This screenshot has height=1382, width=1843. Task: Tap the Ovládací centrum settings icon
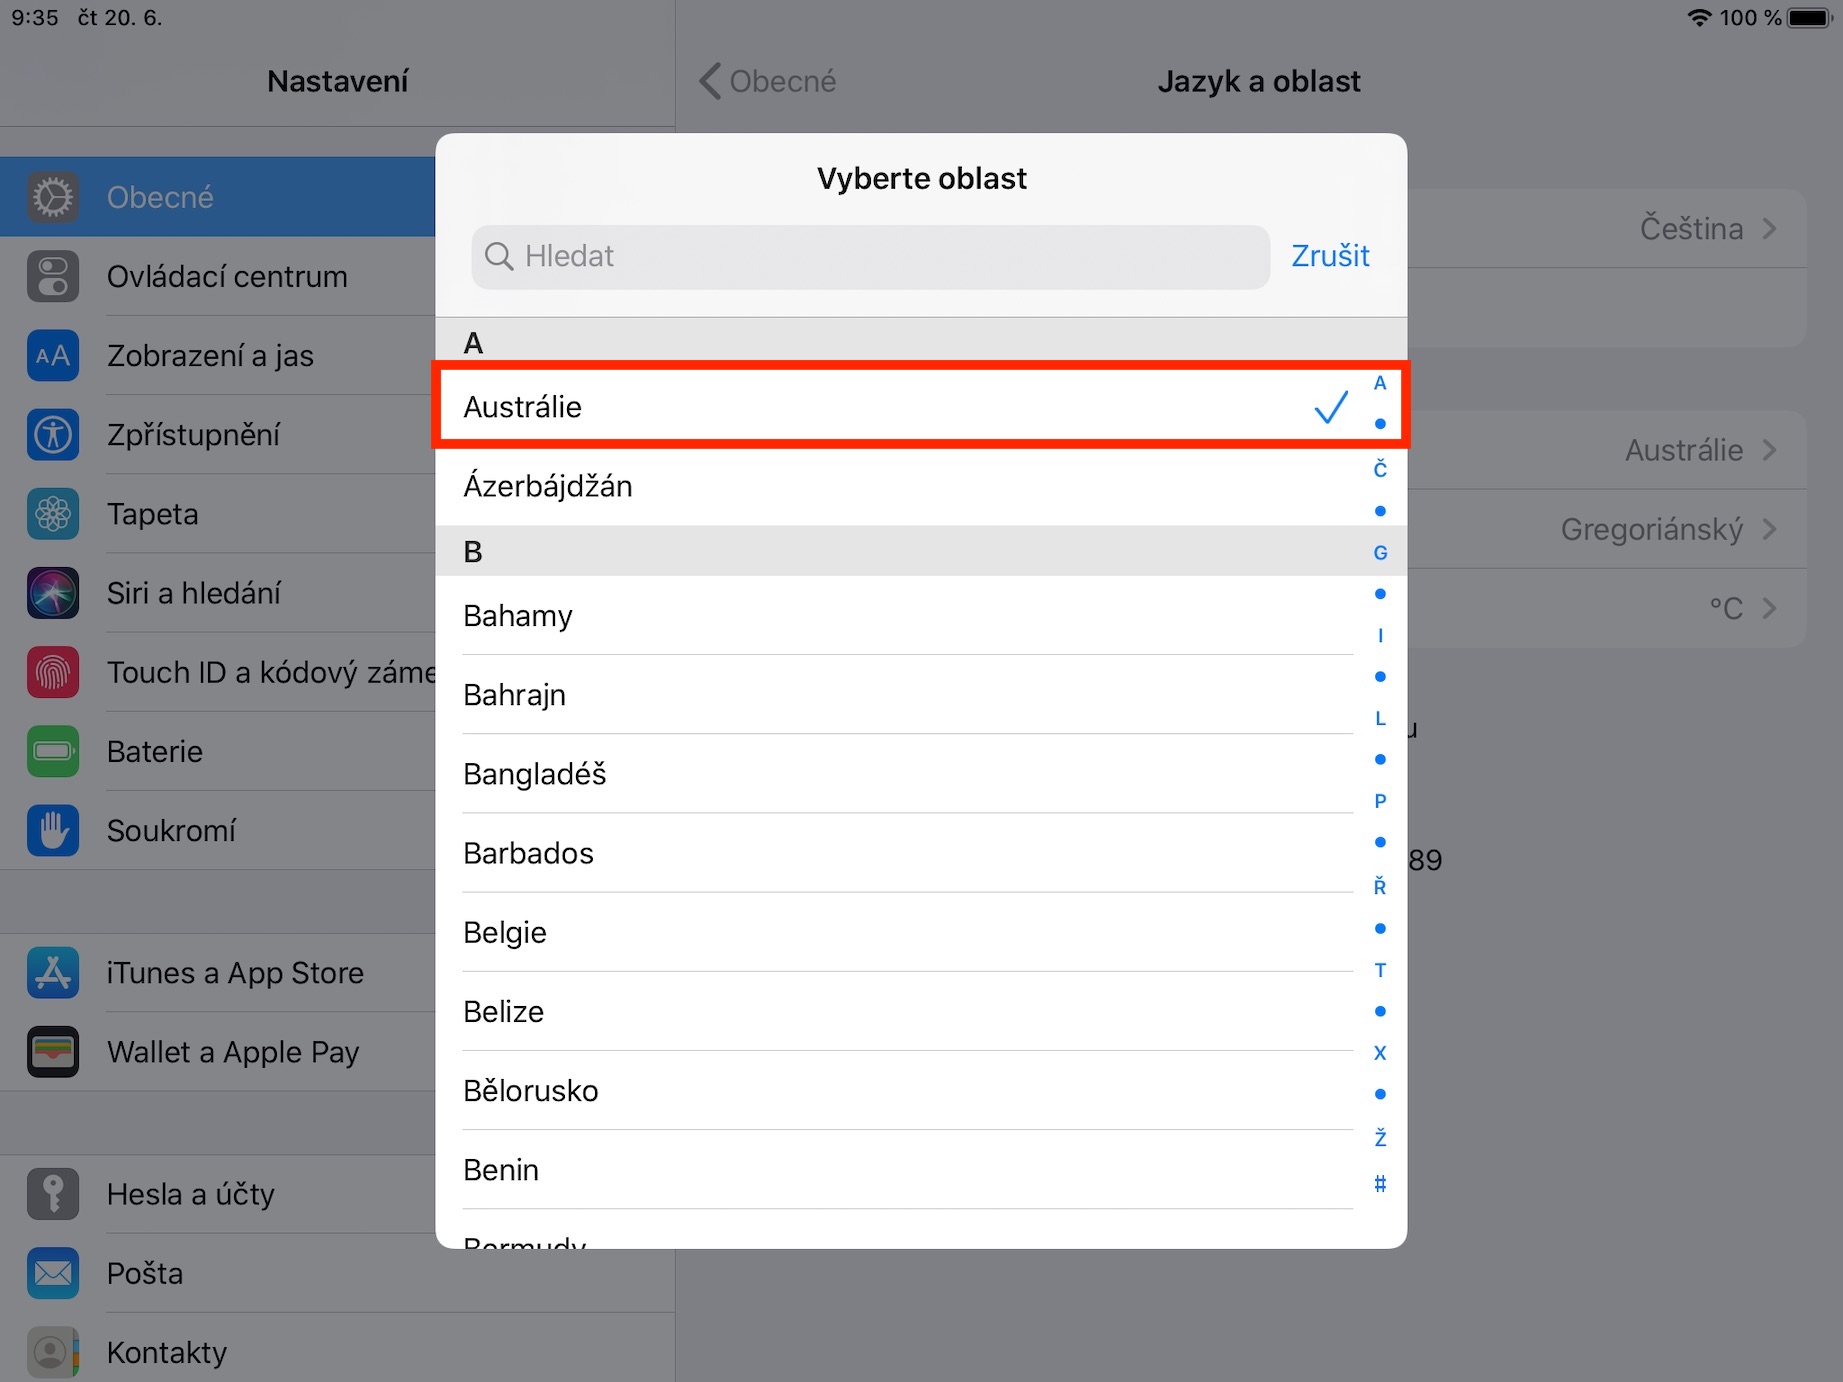click(x=53, y=277)
